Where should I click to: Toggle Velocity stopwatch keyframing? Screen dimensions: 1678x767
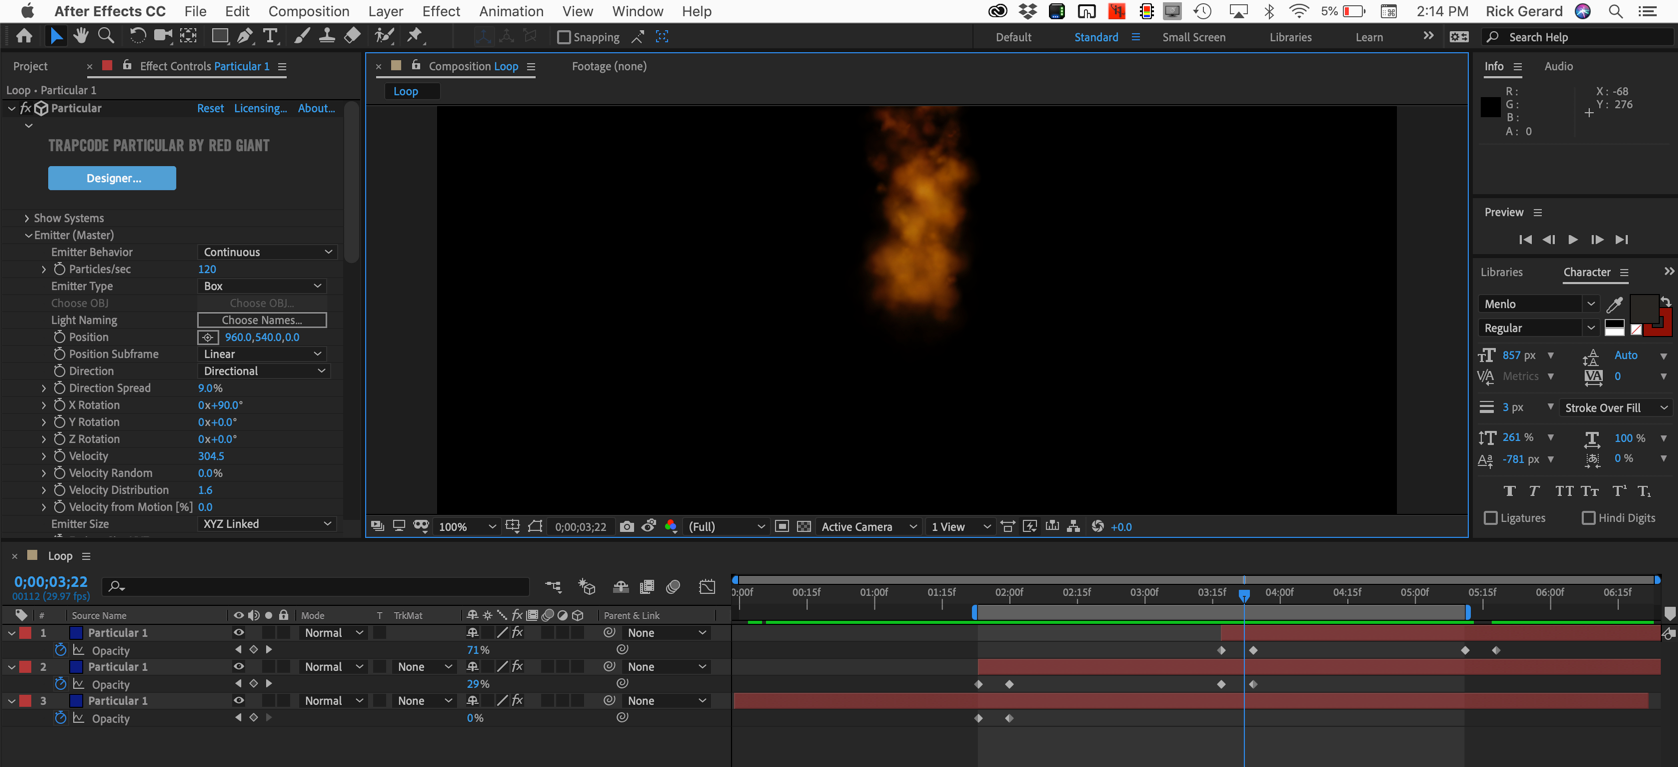[59, 456]
